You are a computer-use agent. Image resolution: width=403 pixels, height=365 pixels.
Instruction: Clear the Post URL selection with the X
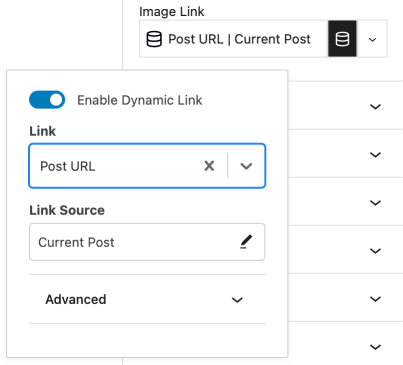[x=209, y=166]
